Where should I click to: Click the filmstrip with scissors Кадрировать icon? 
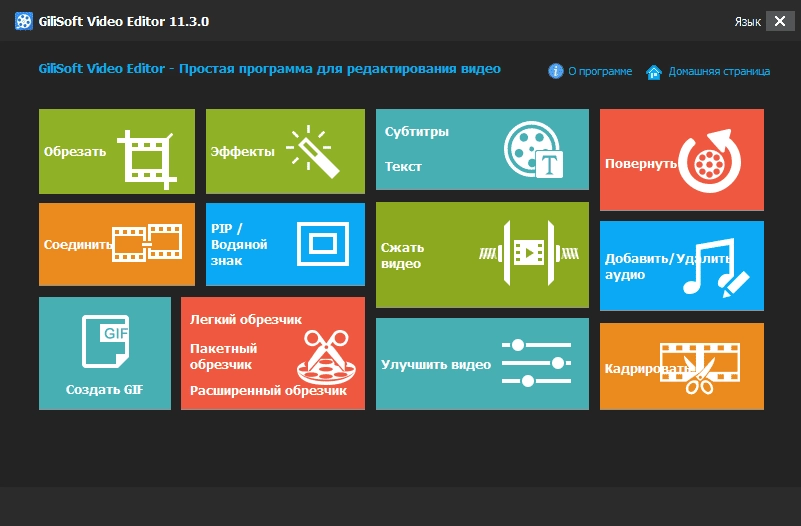(700, 368)
